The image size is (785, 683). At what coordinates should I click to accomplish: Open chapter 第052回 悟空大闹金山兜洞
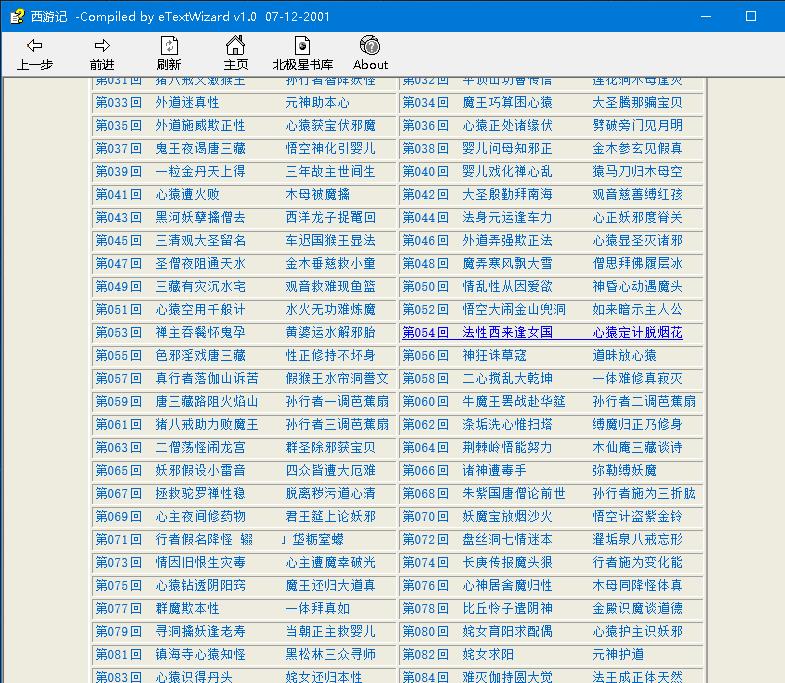point(542,310)
